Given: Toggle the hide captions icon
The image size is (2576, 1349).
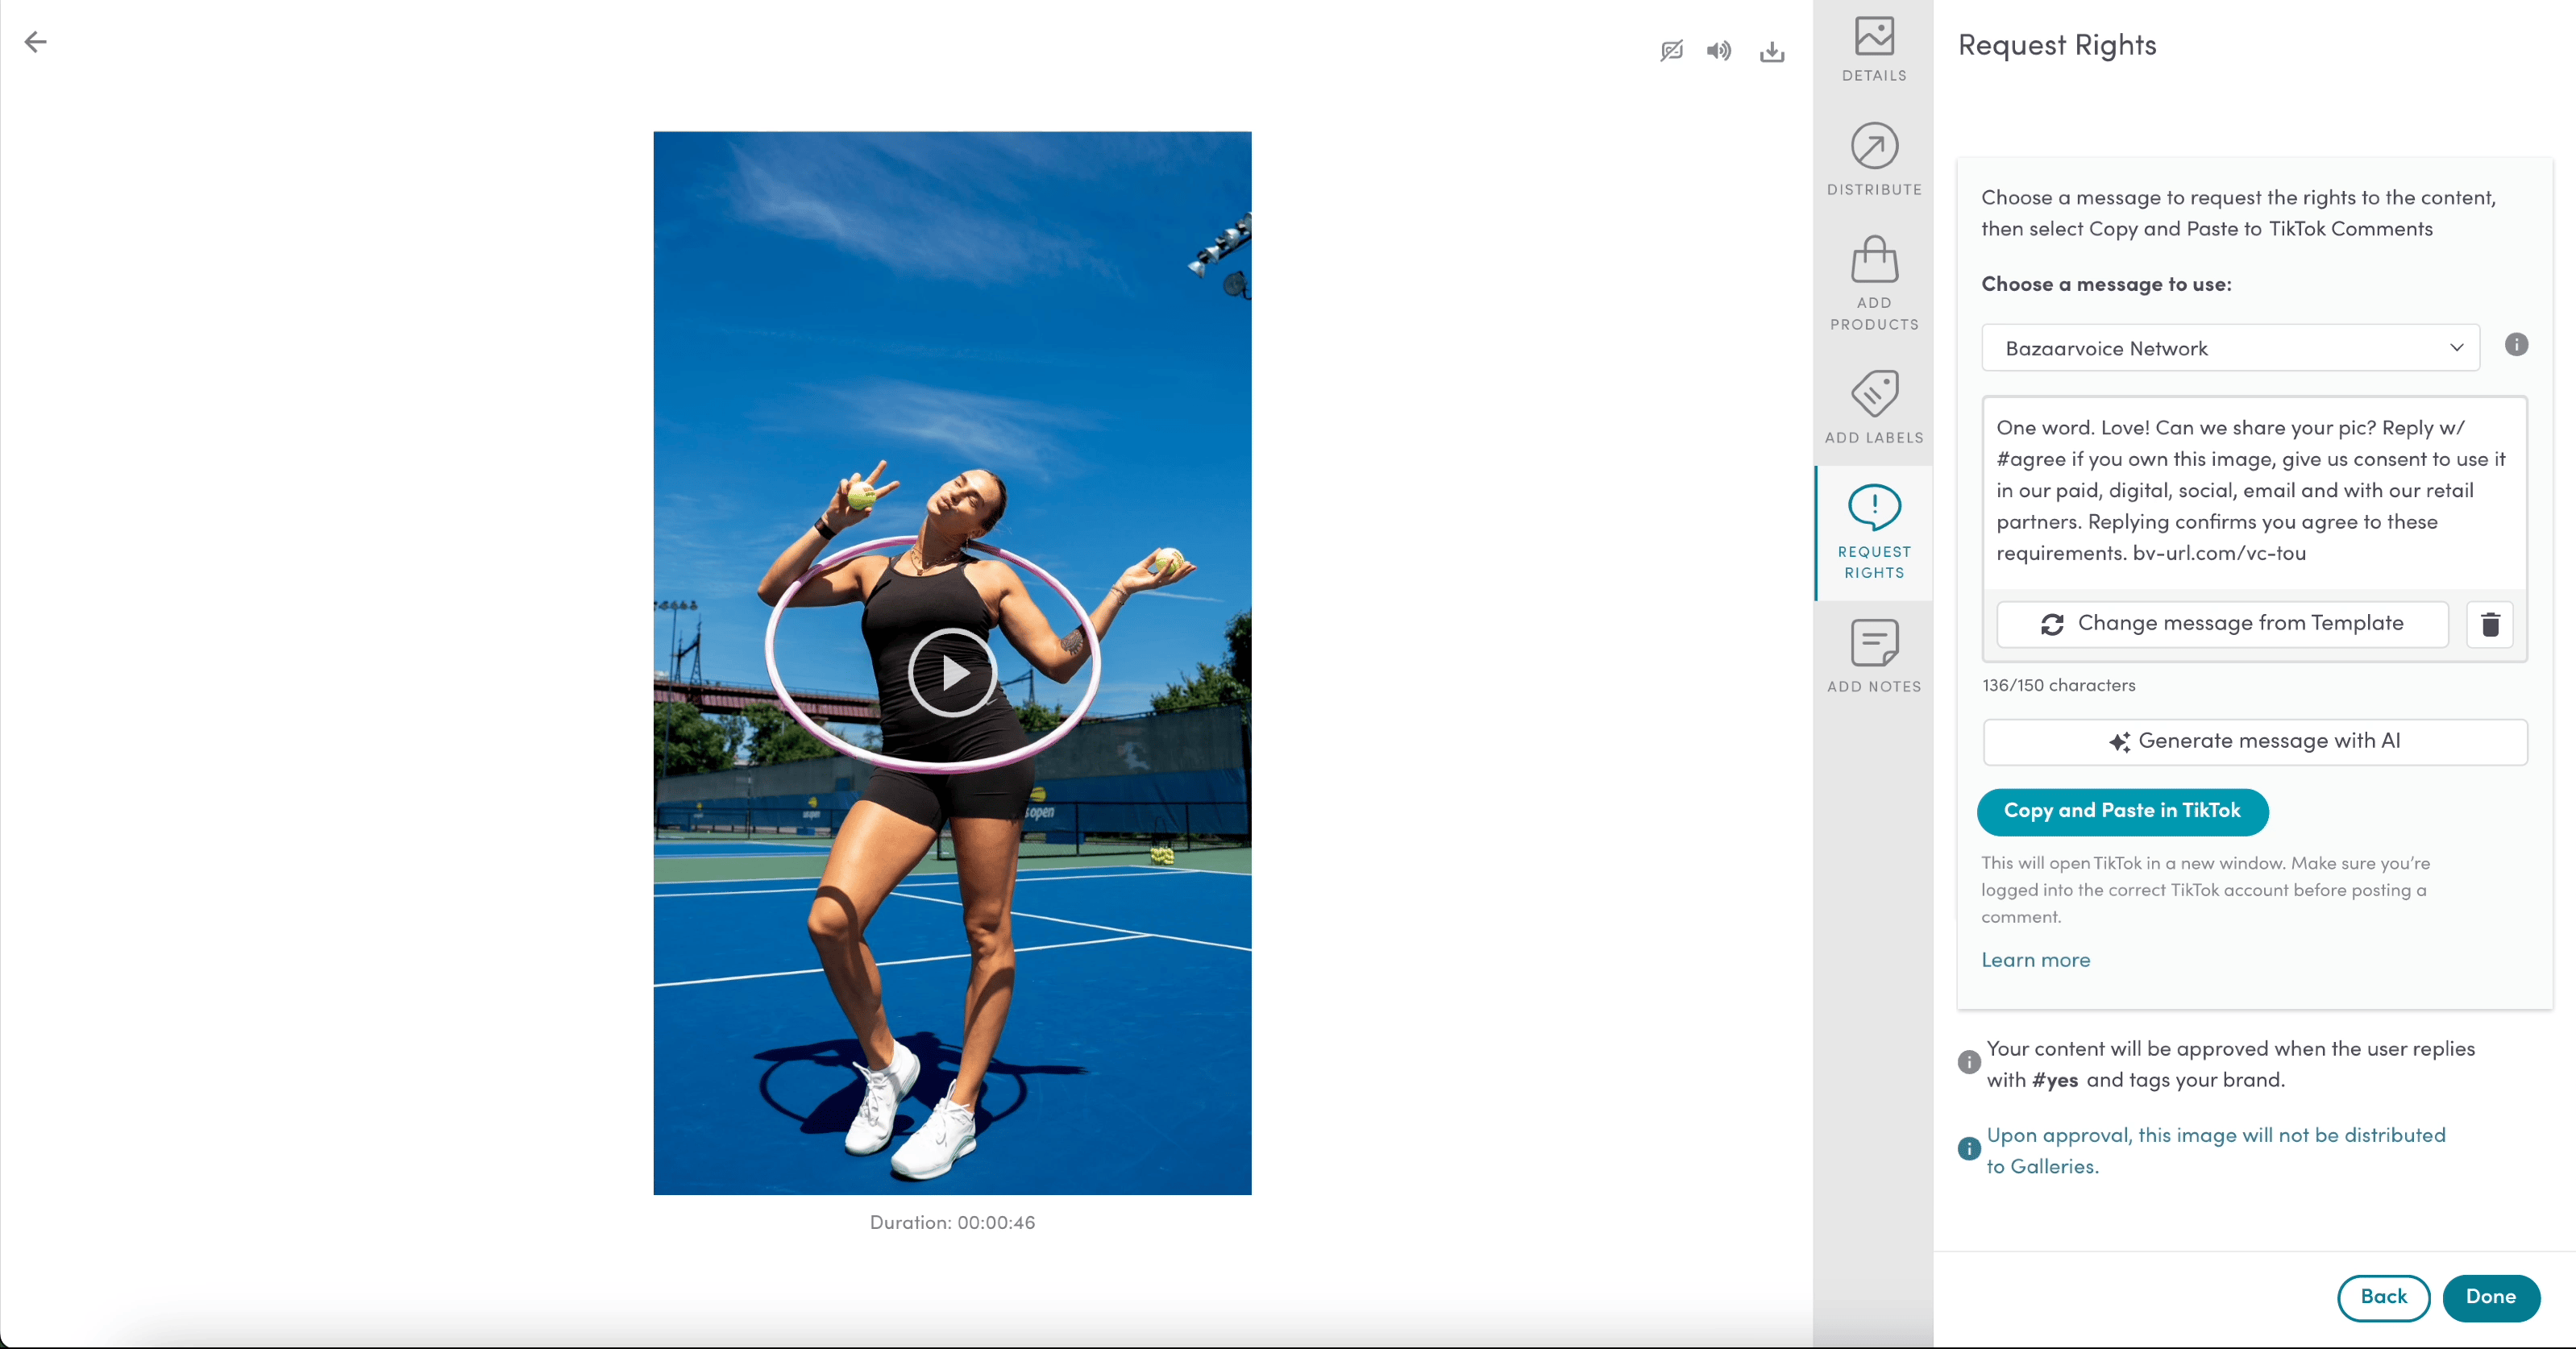Looking at the screenshot, I should coord(1671,51).
